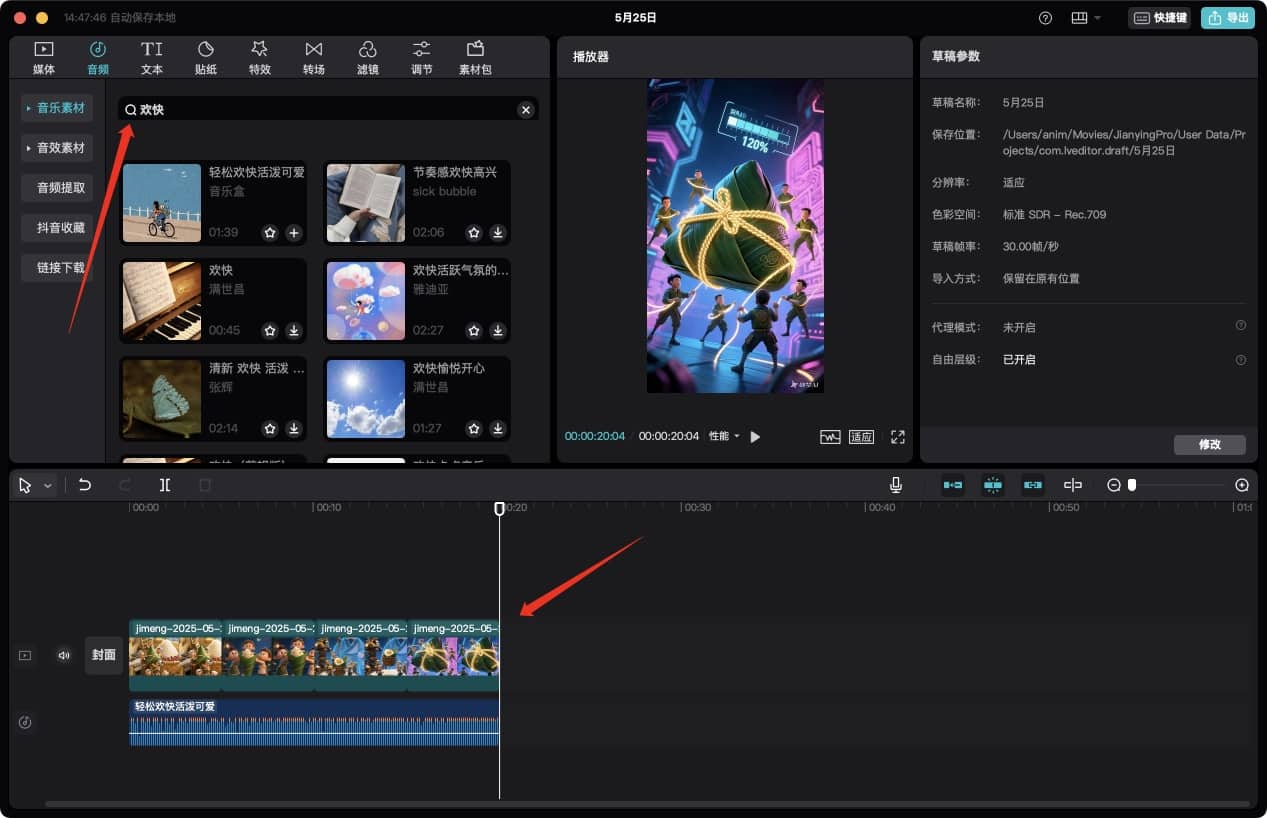Select the 音频 audio tab
The width and height of the screenshot is (1267, 818).
(98, 57)
